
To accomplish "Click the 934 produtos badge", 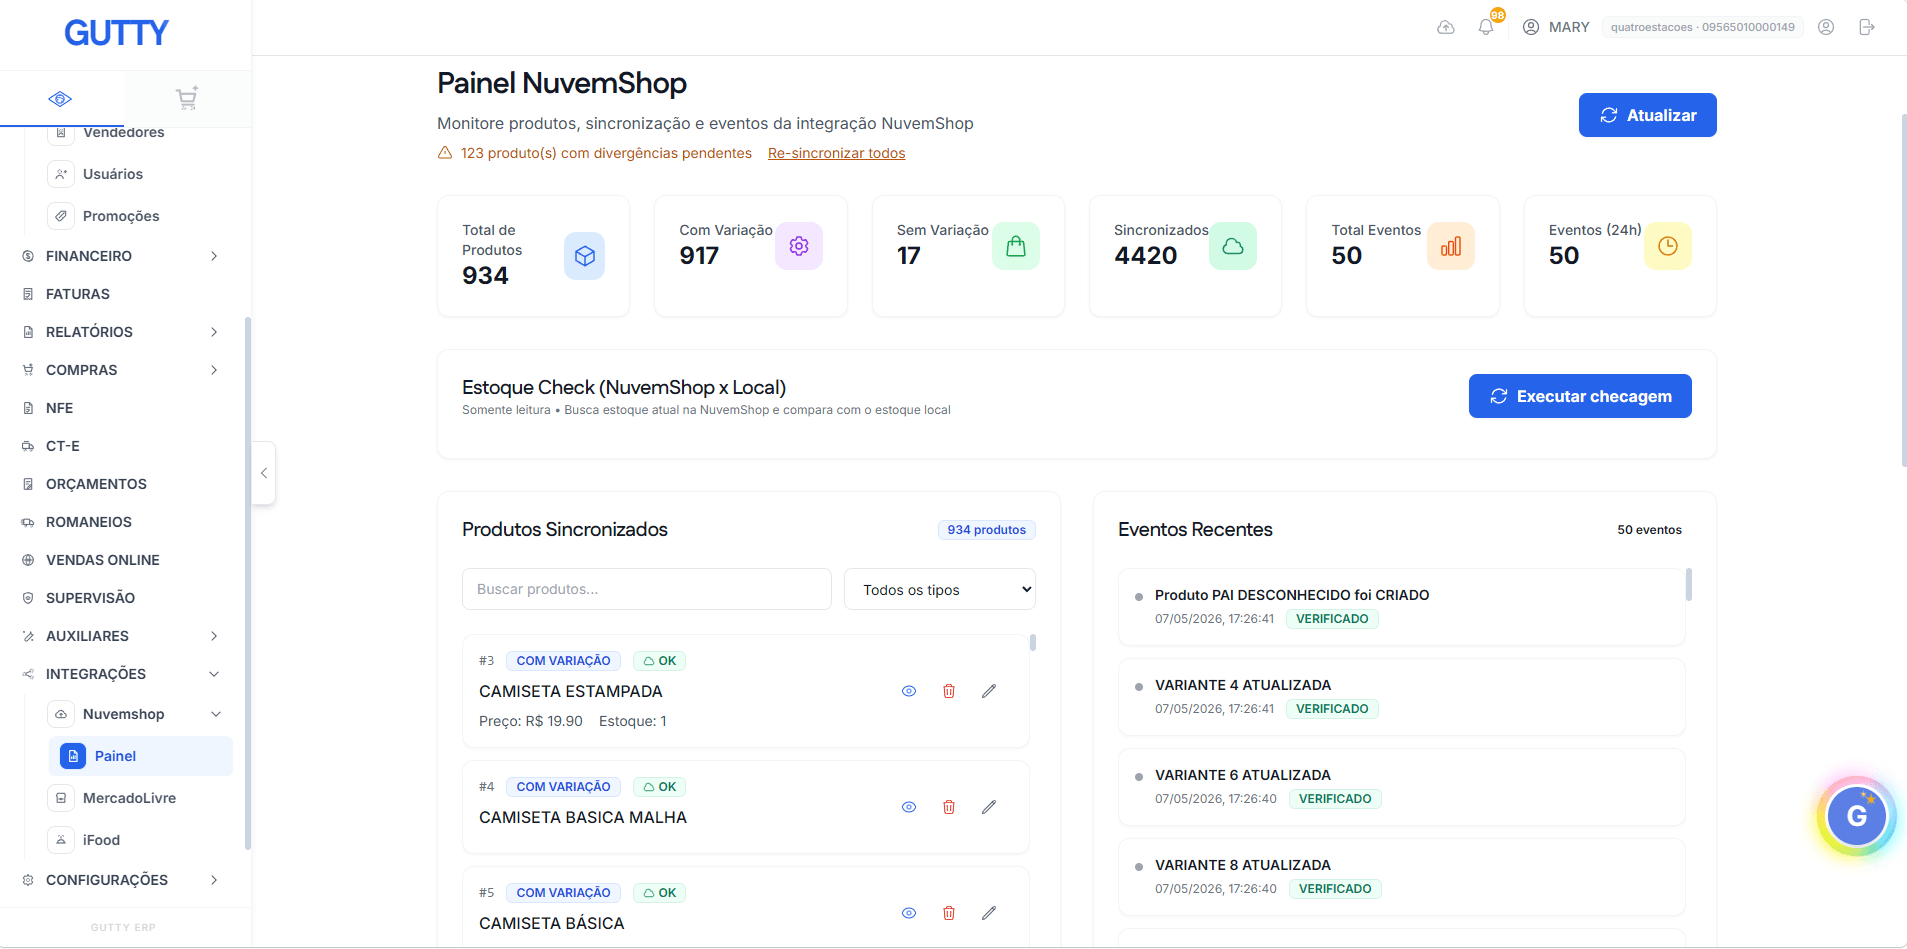I will 986,530.
